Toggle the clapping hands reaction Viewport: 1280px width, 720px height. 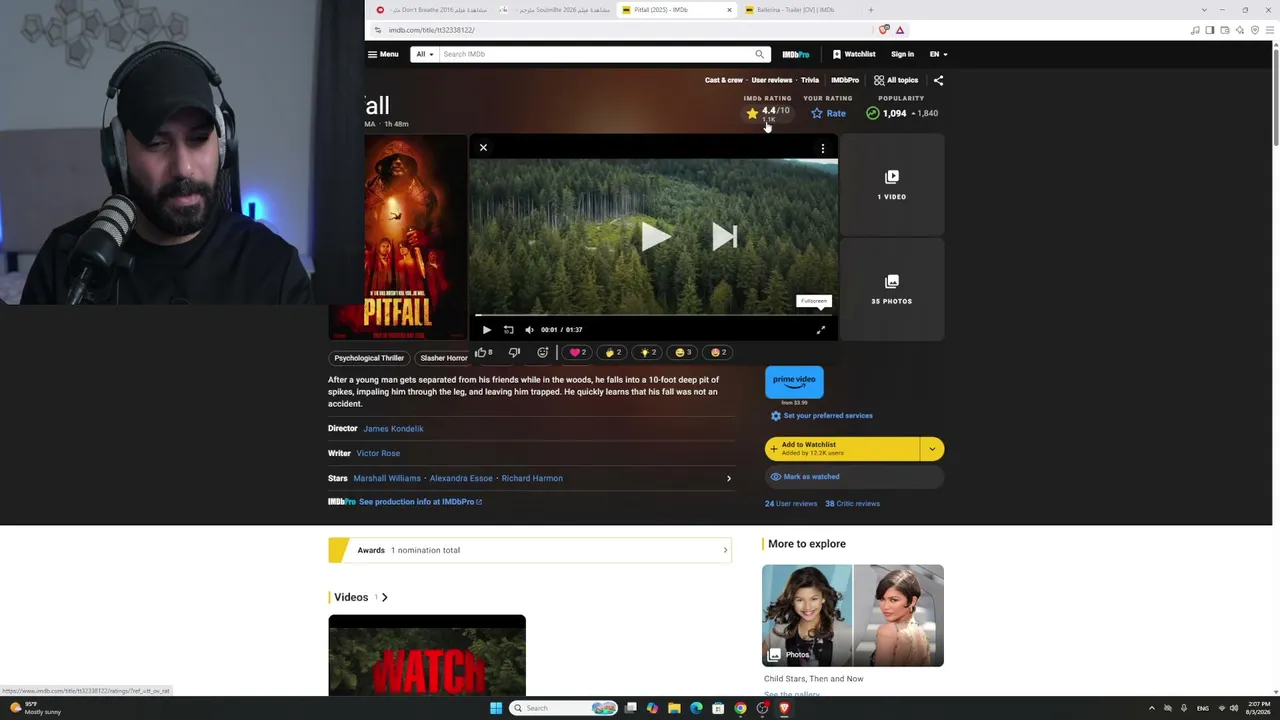(613, 352)
